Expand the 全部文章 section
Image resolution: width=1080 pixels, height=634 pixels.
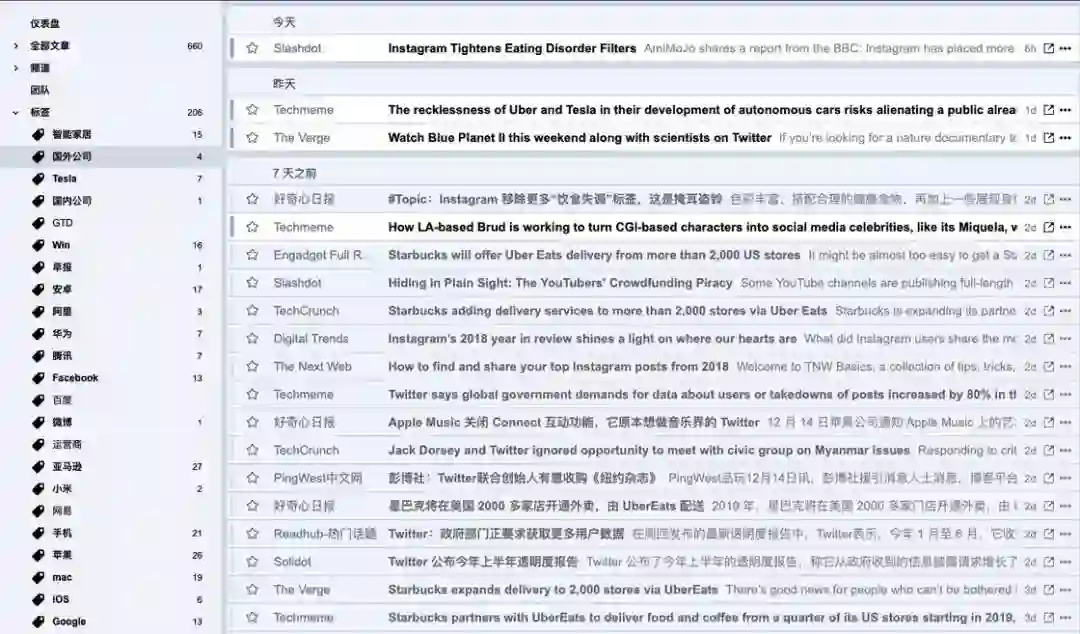coord(16,45)
